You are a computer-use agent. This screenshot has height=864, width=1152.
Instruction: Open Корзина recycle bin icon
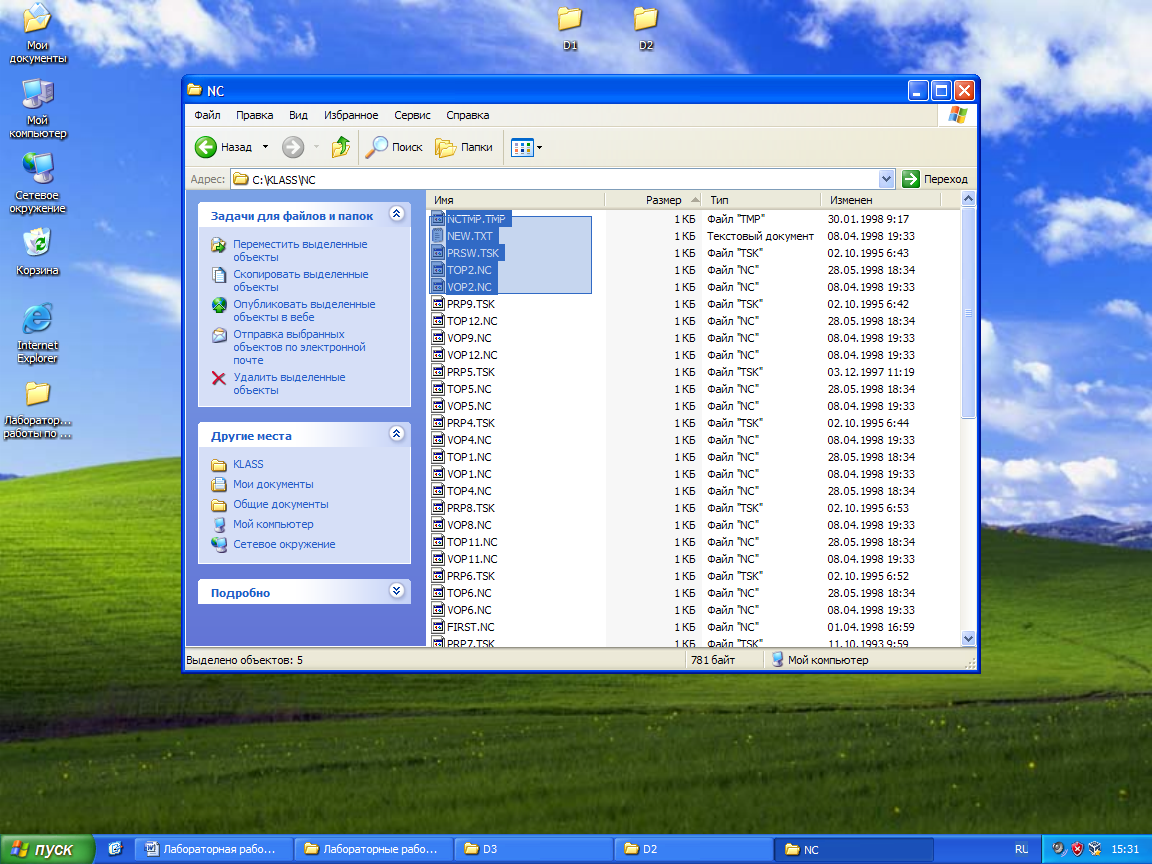(x=37, y=251)
